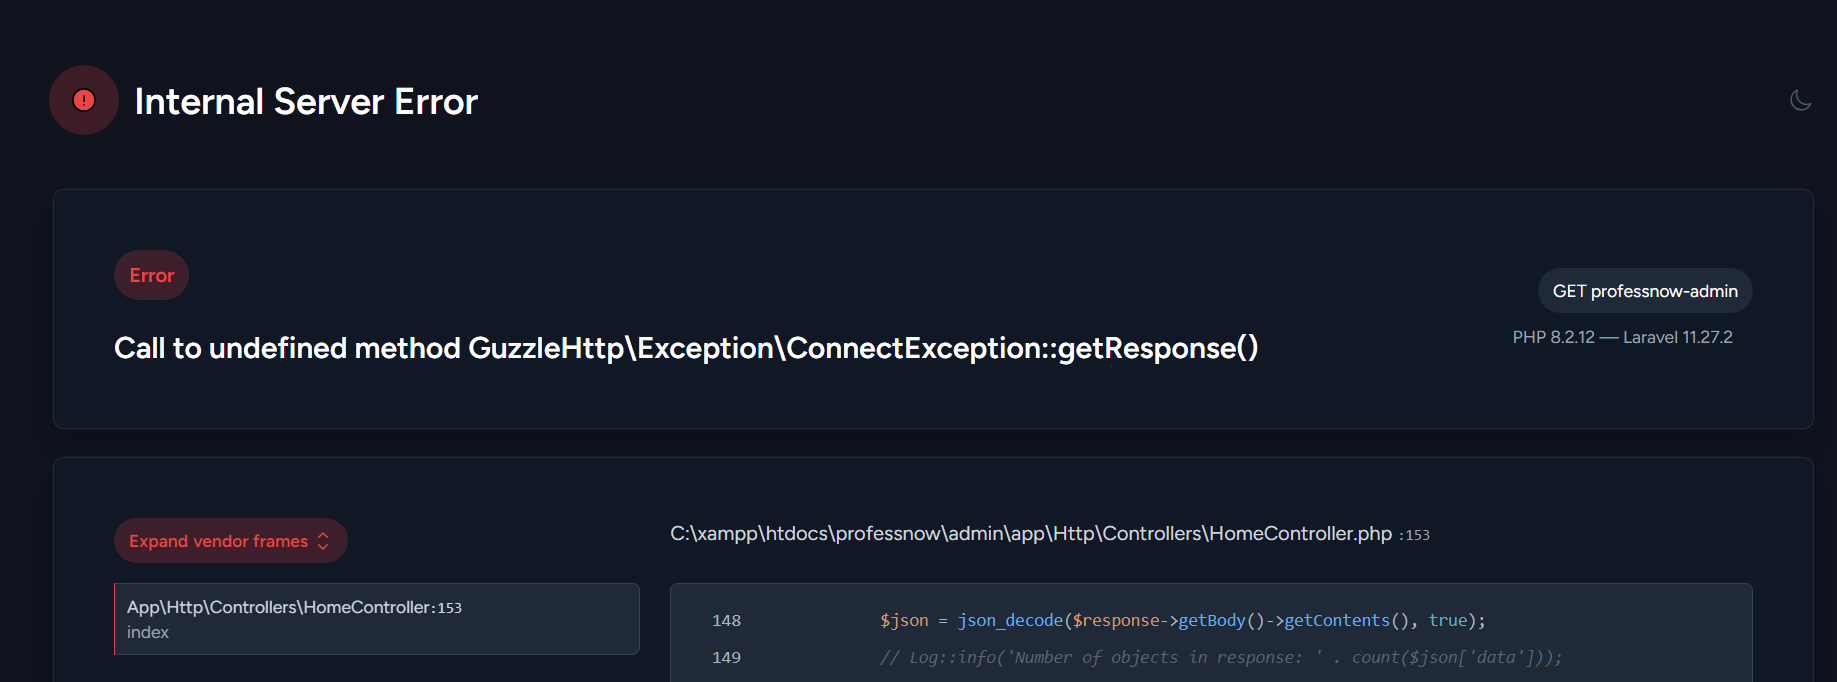The width and height of the screenshot is (1837, 682).
Task: Select the error message about ConnectException::getResponse()
Action: [x=687, y=348]
